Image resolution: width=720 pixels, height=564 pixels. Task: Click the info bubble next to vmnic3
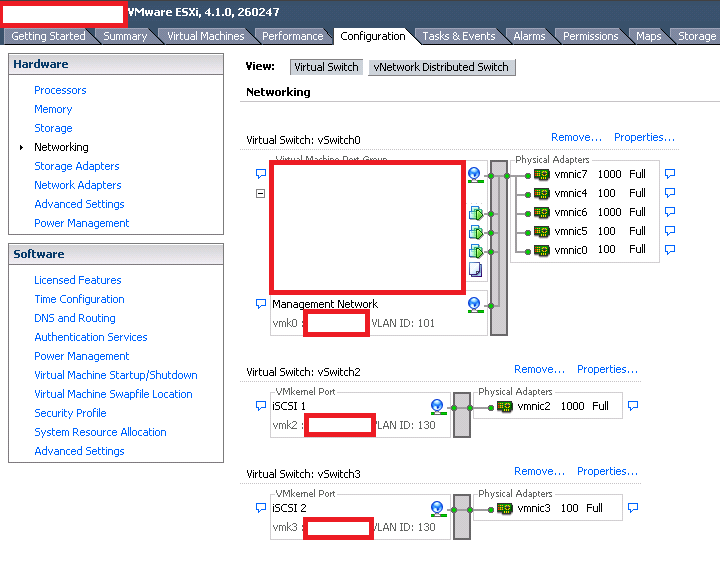point(633,508)
